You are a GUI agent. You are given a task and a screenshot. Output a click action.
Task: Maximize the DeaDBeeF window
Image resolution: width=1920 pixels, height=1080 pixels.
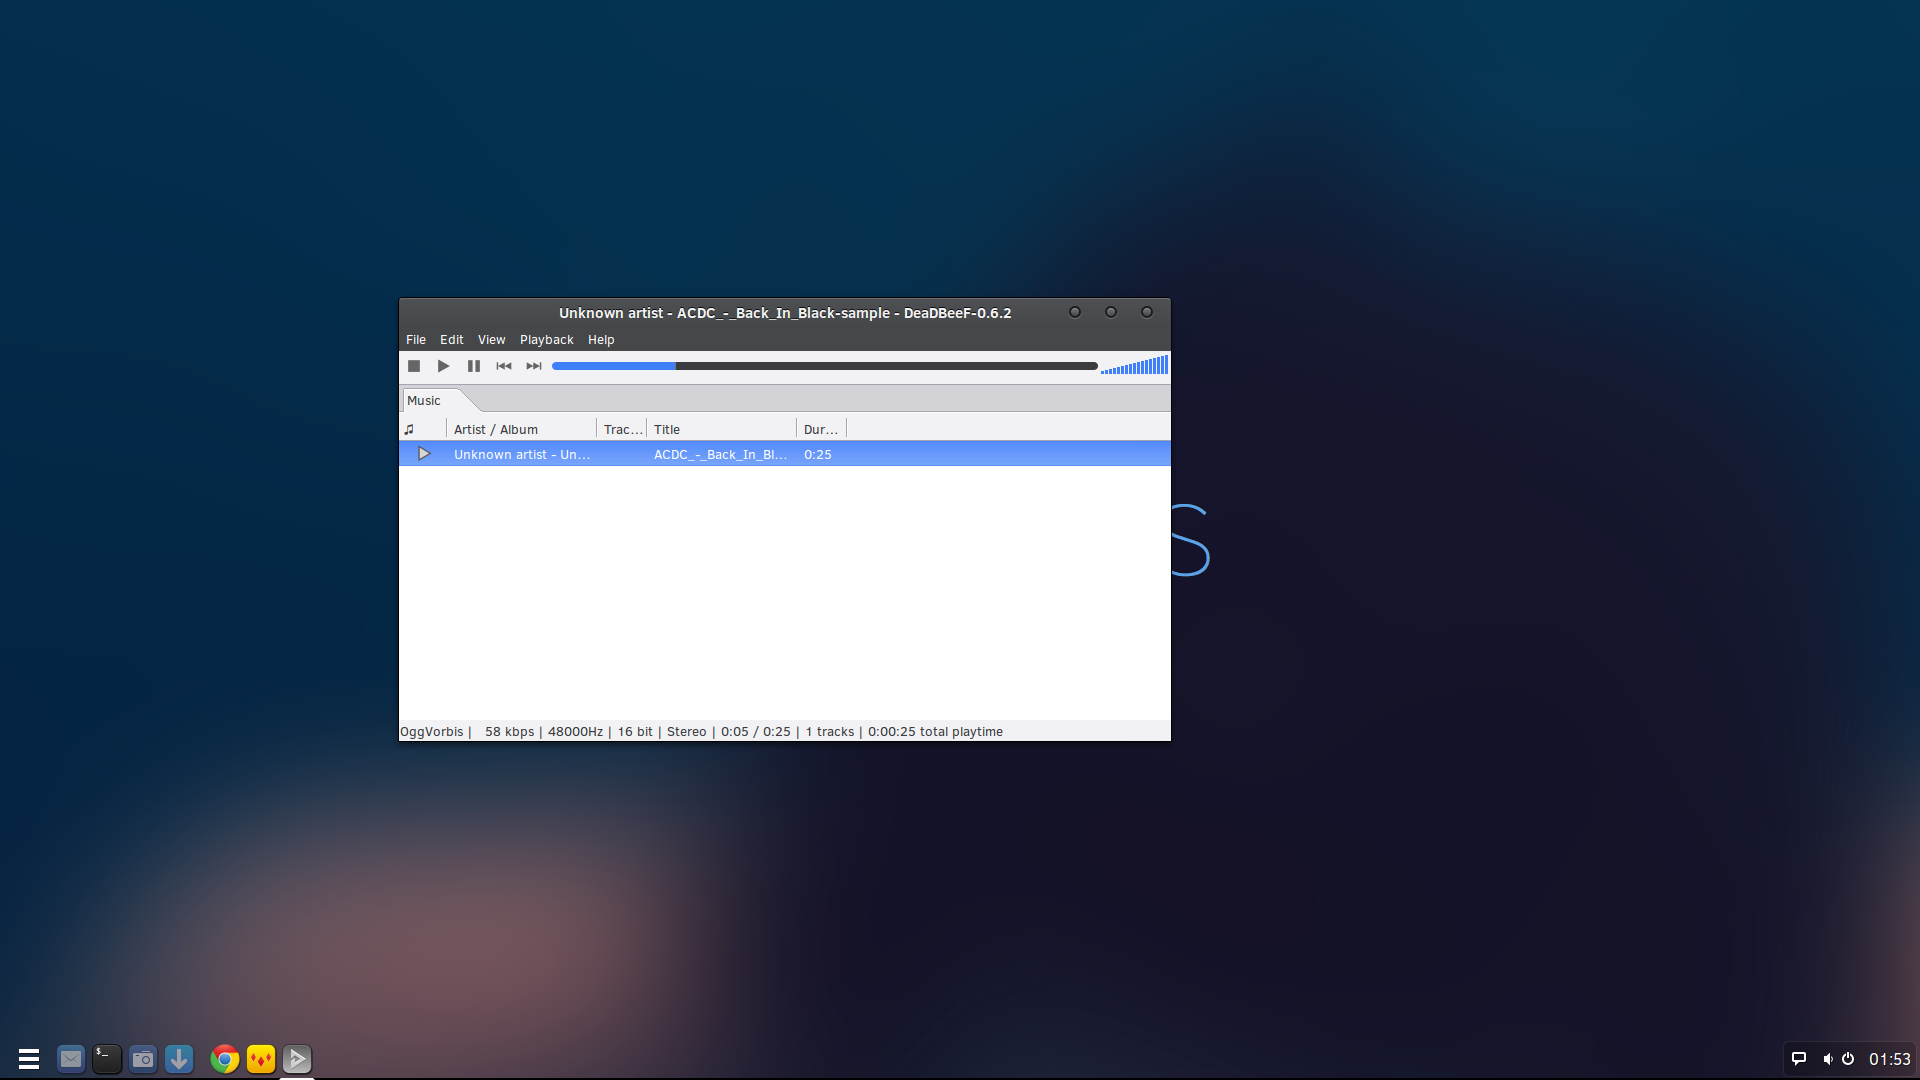coord(1111,312)
